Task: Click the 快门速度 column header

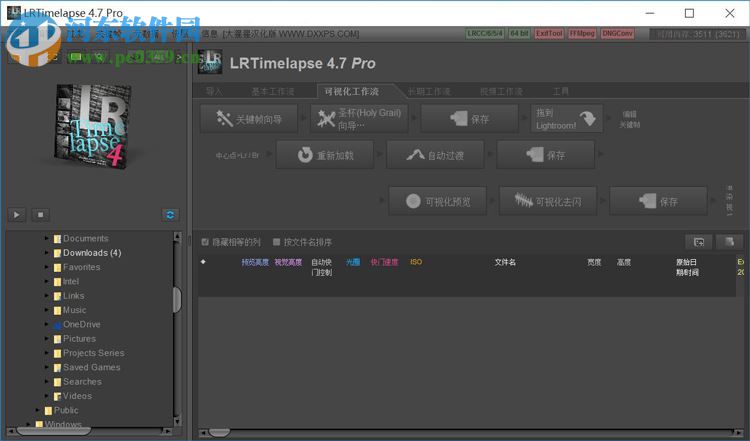Action: [x=384, y=262]
